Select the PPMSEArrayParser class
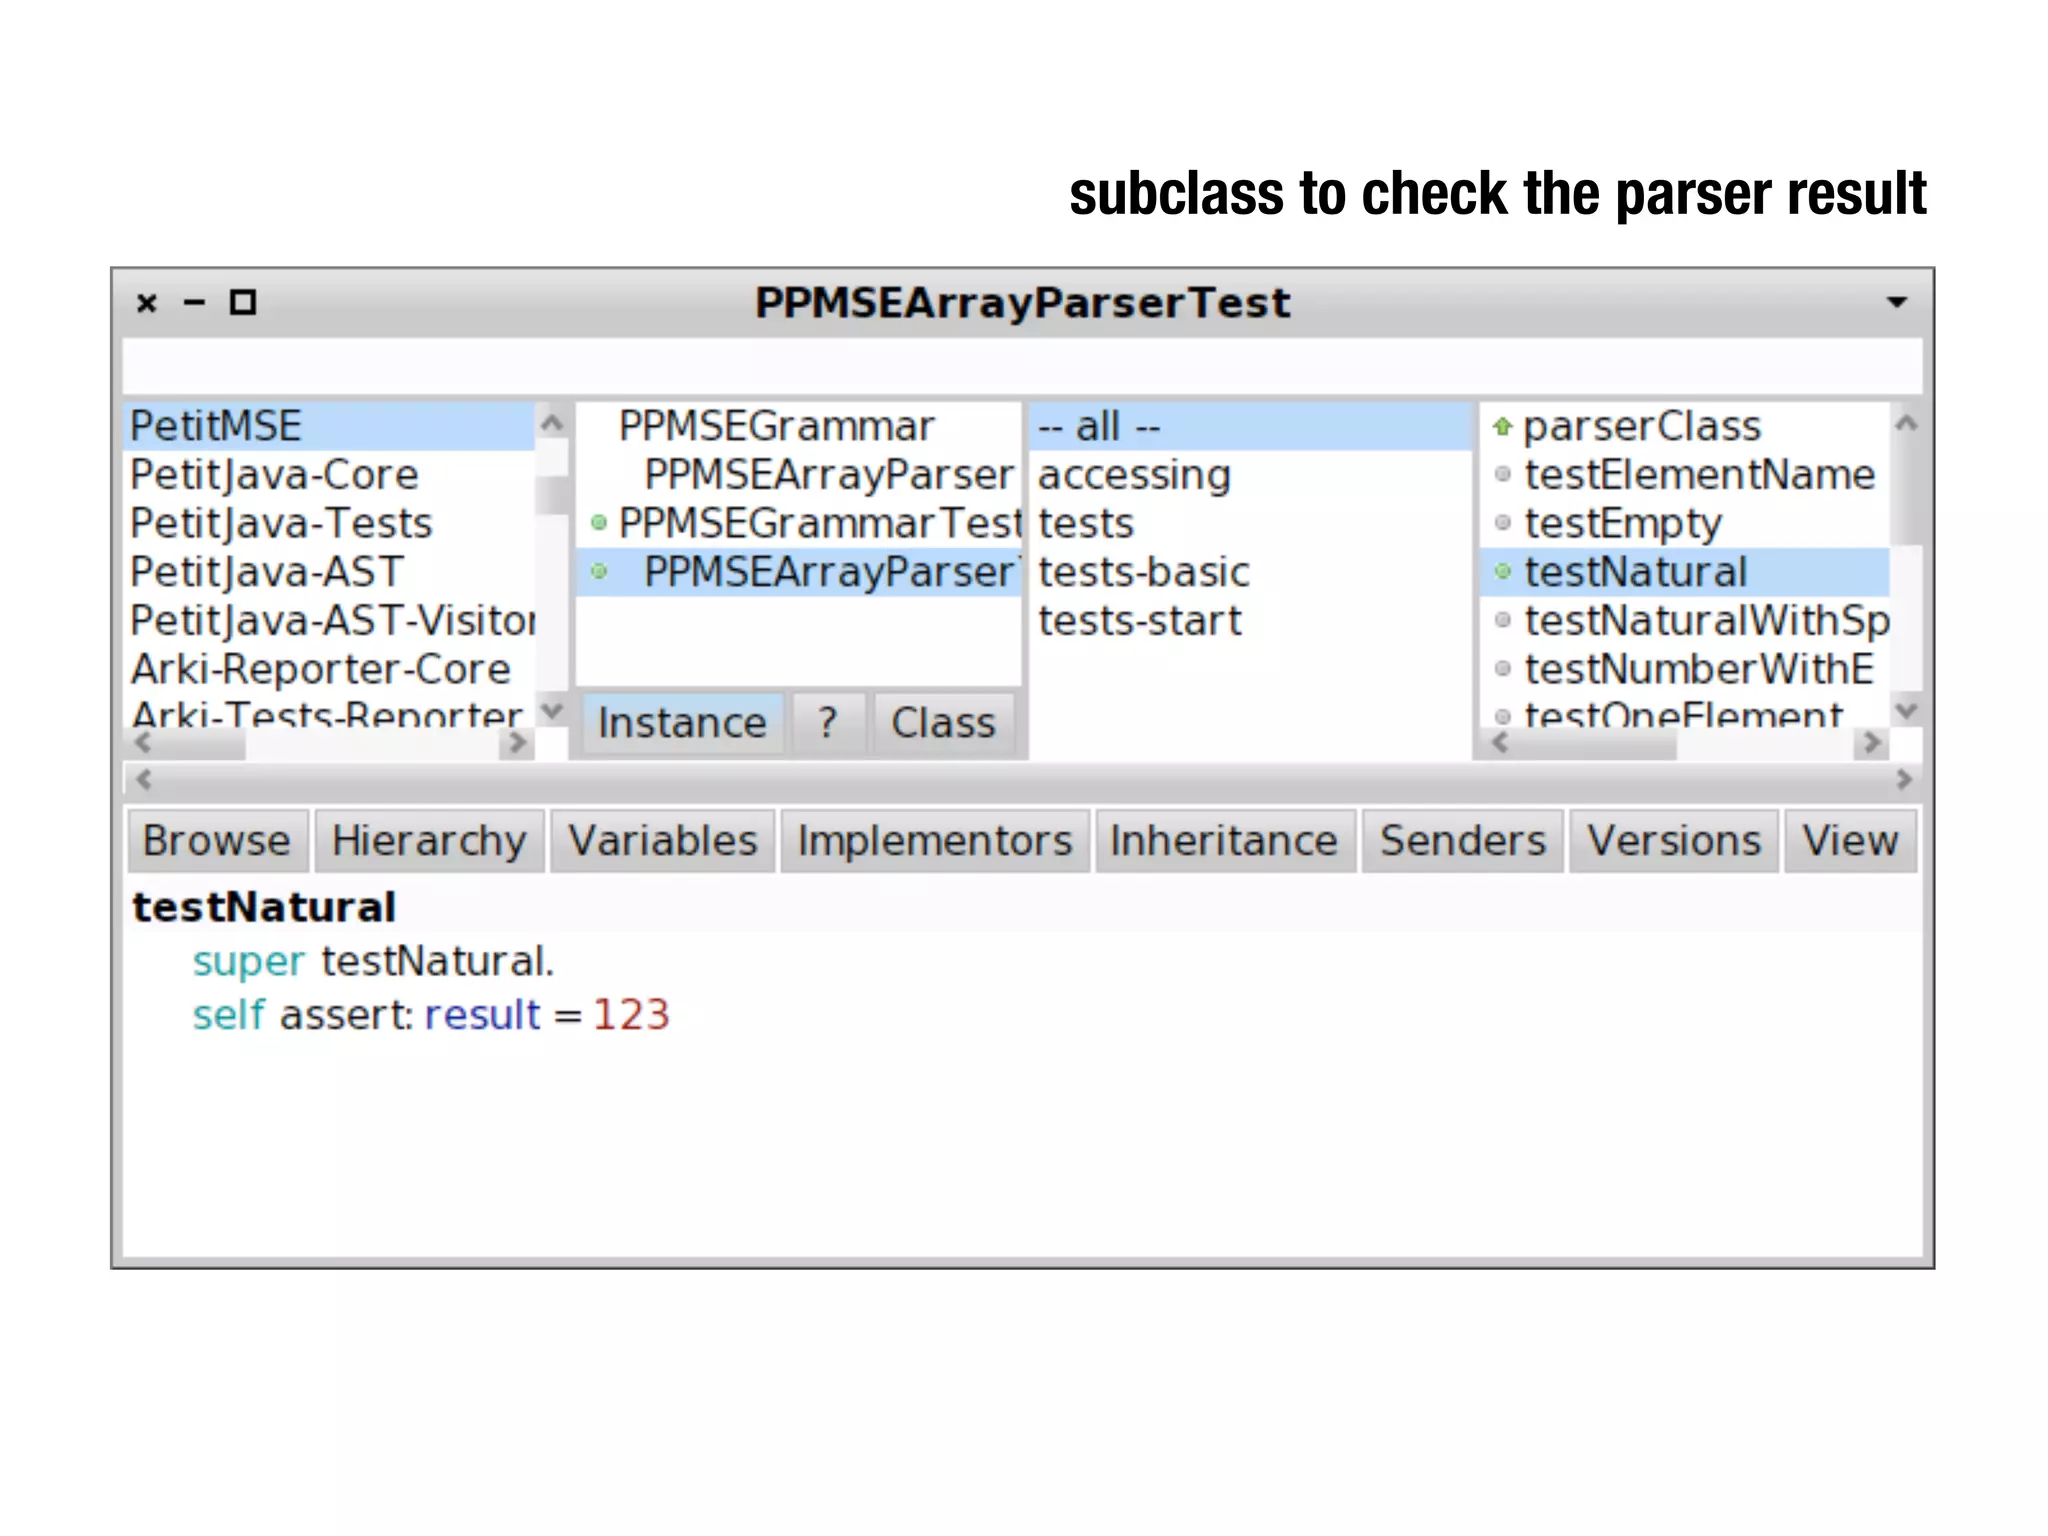This screenshot has width=2048, height=1536. point(798,475)
